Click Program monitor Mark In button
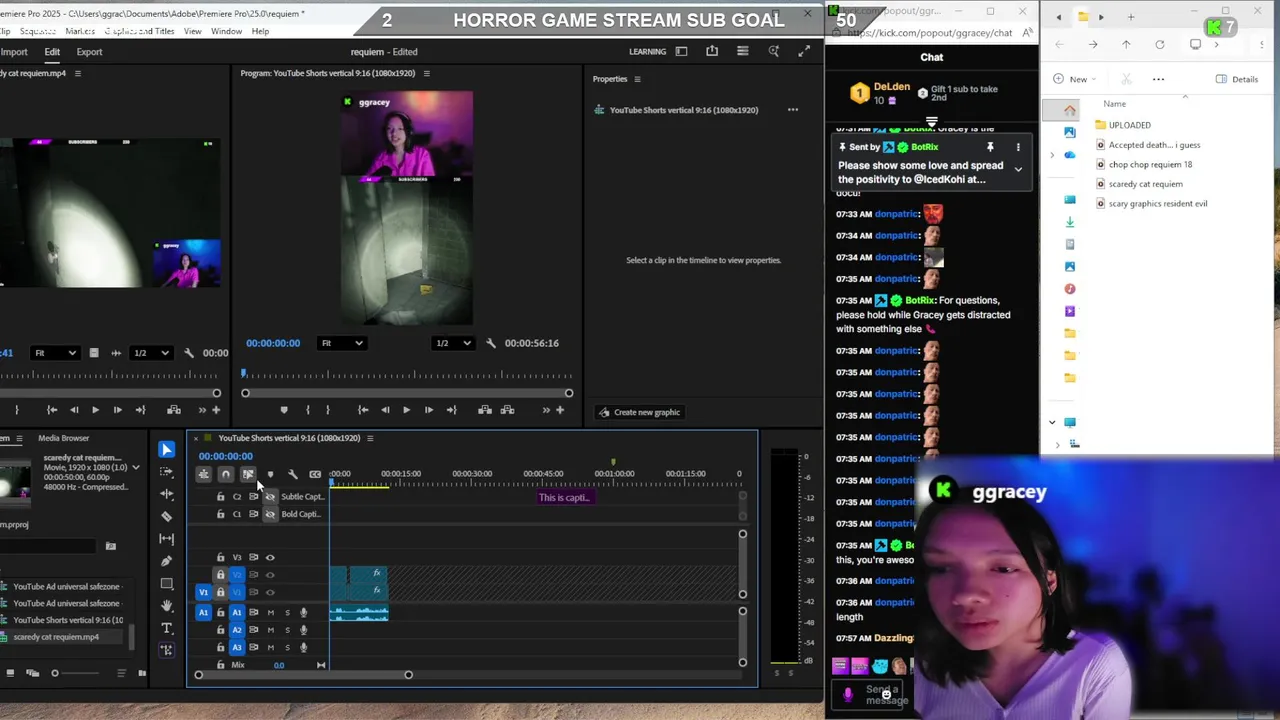 pyautogui.click(x=307, y=410)
